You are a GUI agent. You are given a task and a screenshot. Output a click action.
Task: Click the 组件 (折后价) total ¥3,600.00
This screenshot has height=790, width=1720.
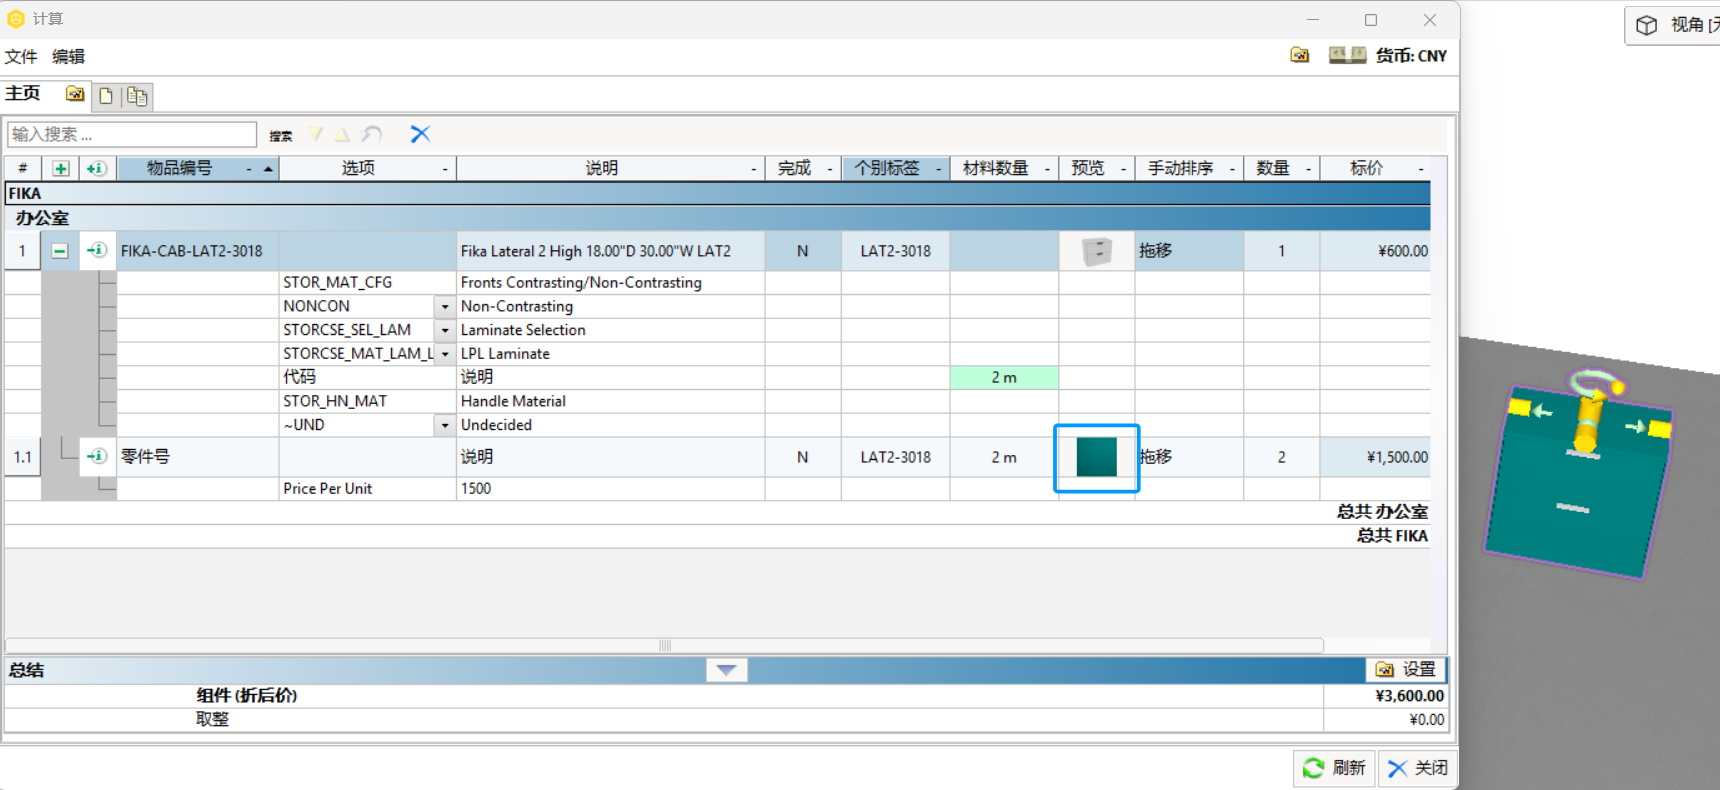1410,696
